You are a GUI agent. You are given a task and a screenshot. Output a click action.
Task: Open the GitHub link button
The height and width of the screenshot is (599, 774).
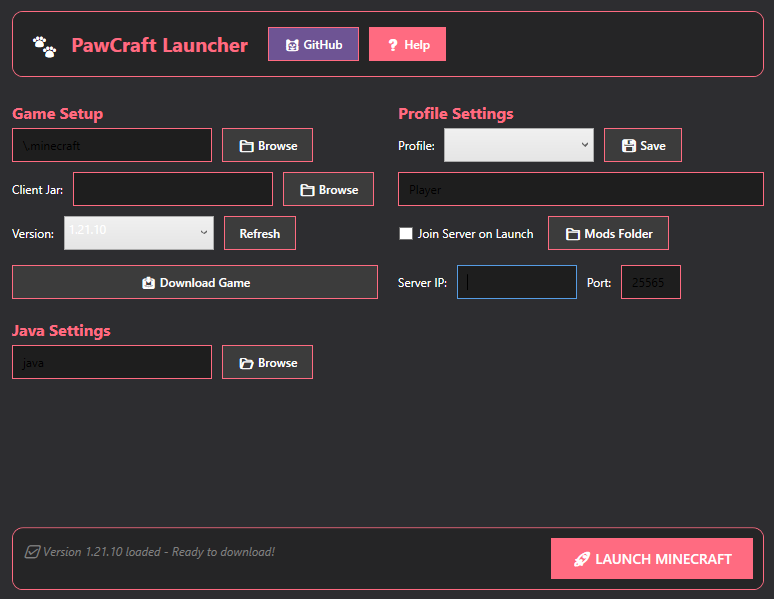(x=313, y=44)
